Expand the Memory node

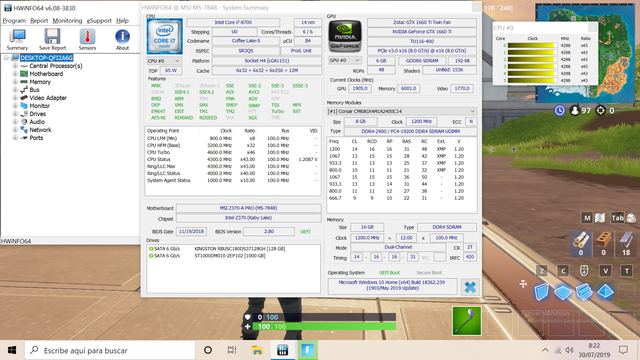point(15,82)
